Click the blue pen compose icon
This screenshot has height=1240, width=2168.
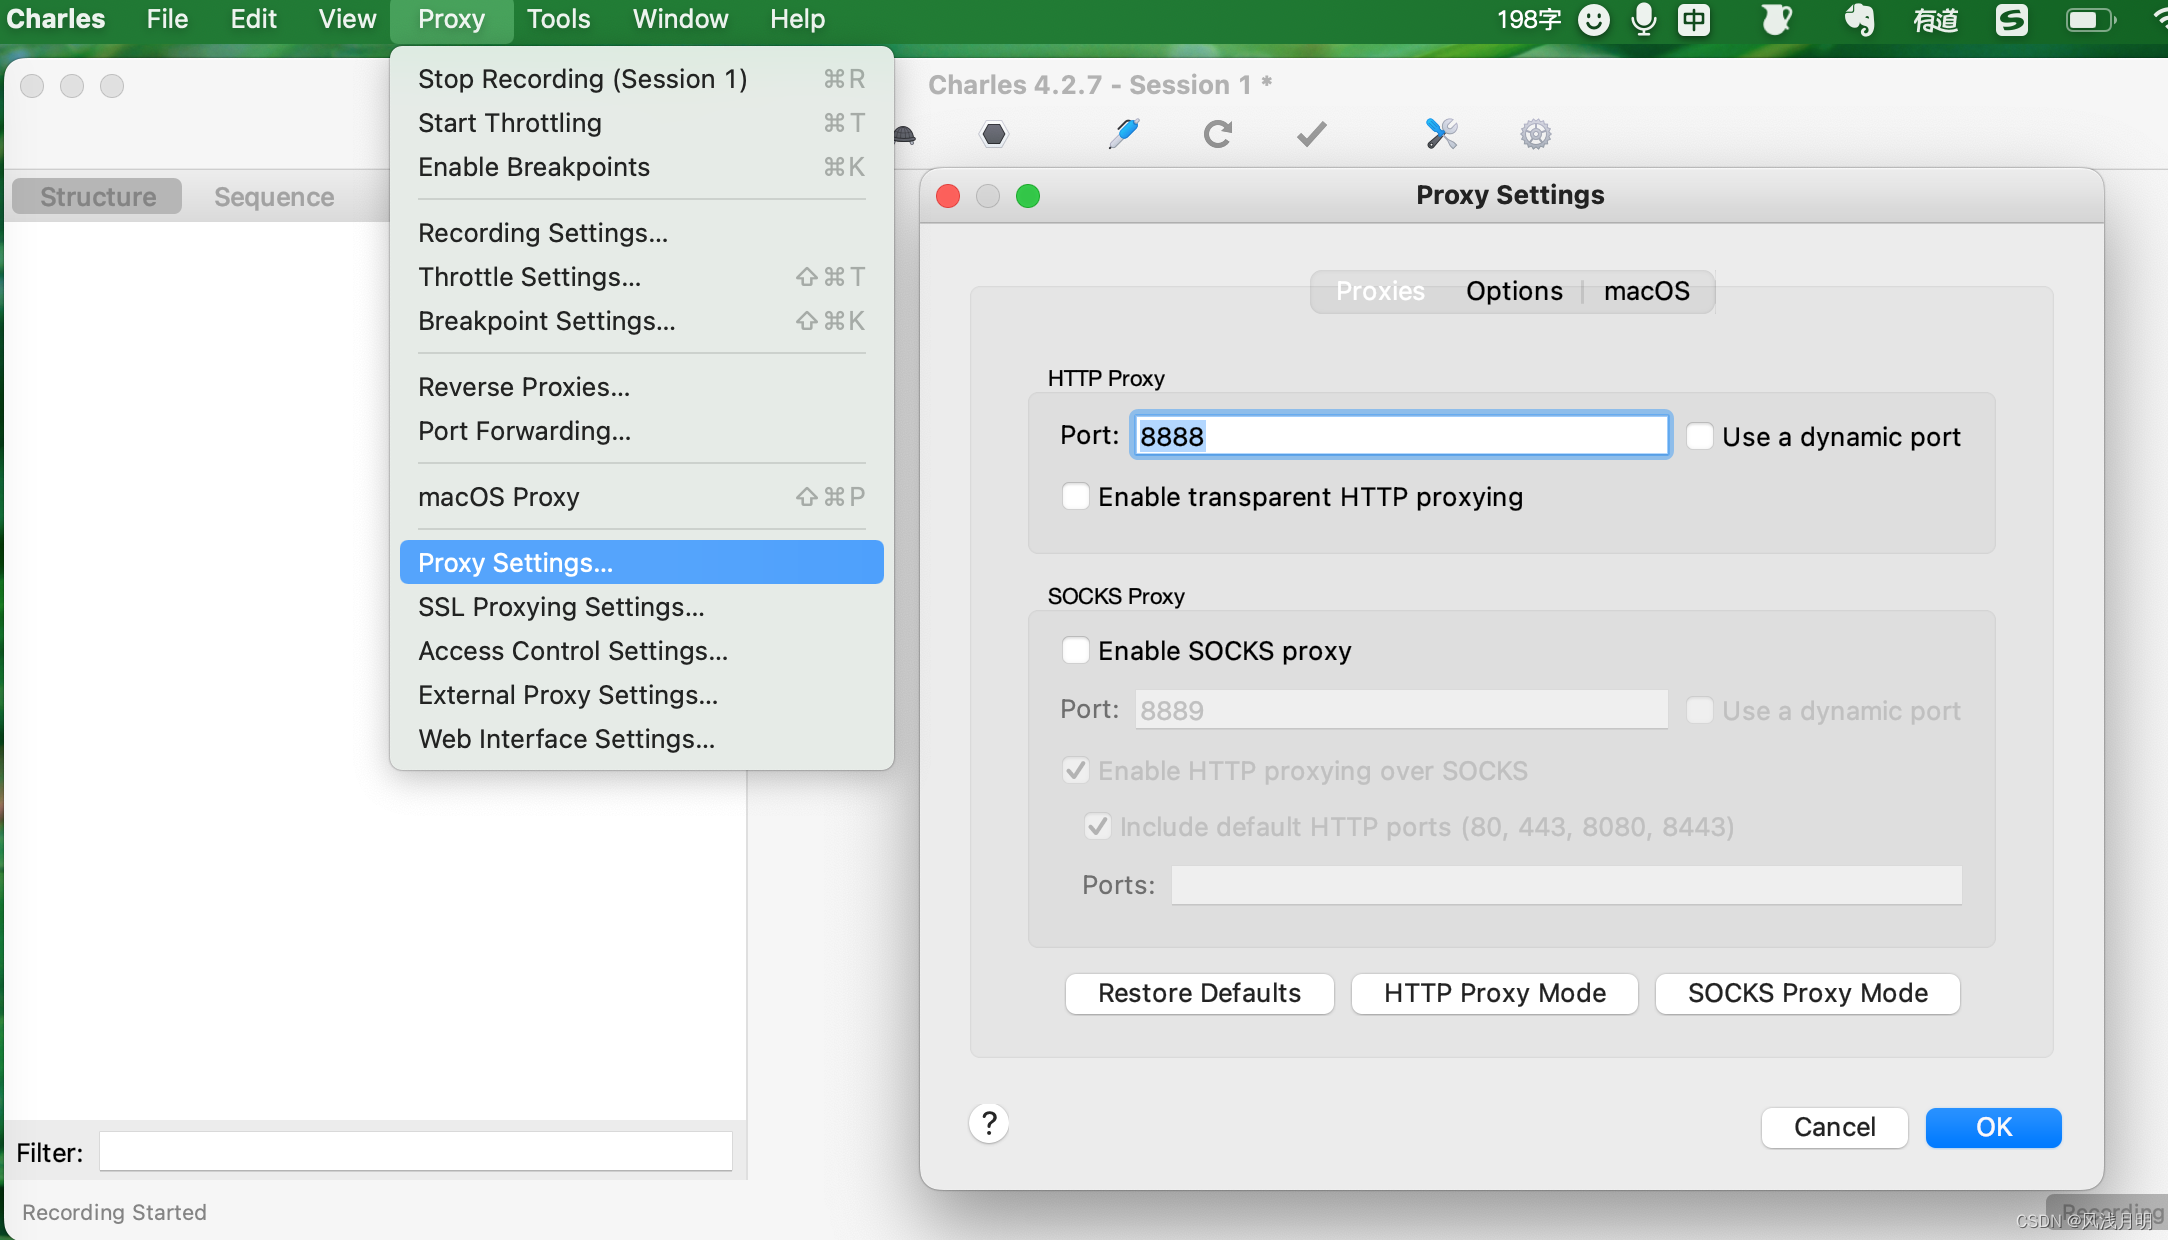[x=1124, y=133]
